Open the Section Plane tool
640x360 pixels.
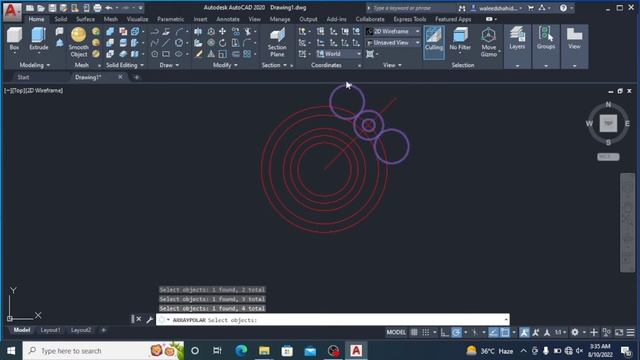pos(277,42)
